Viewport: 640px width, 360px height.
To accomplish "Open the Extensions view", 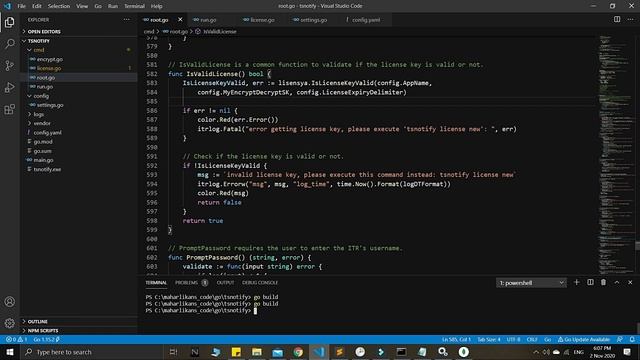I will coord(9,109).
